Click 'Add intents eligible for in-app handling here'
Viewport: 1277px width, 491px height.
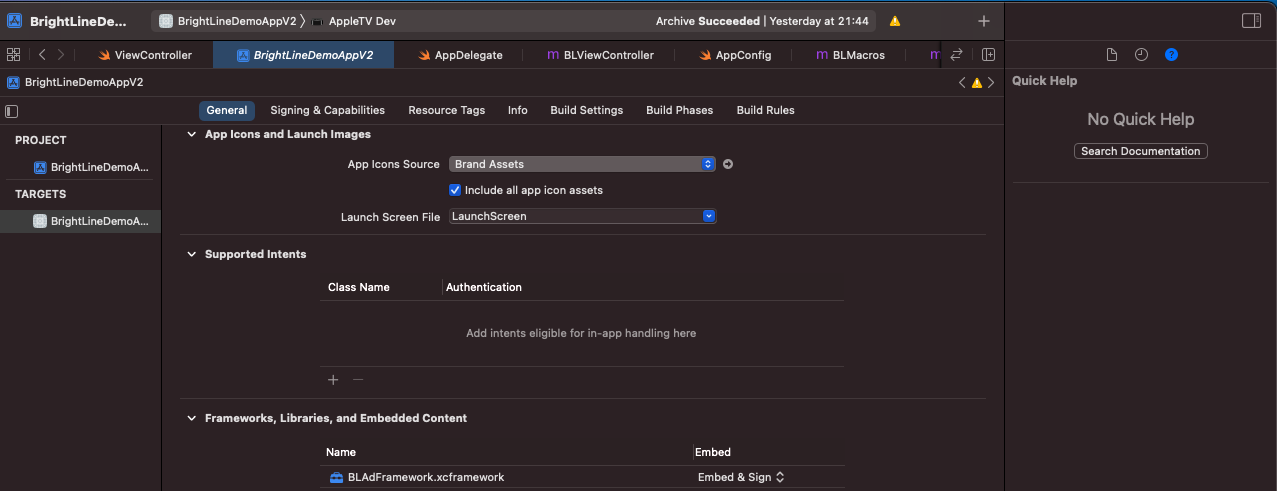pyautogui.click(x=581, y=333)
